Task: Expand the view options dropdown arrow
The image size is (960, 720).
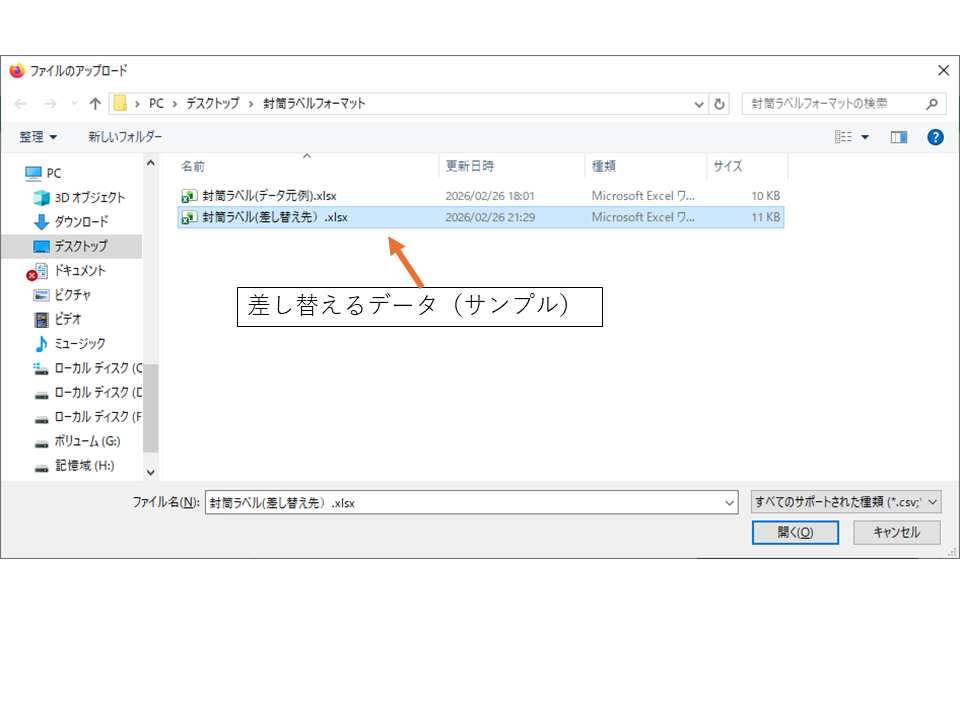Action: tap(865, 137)
